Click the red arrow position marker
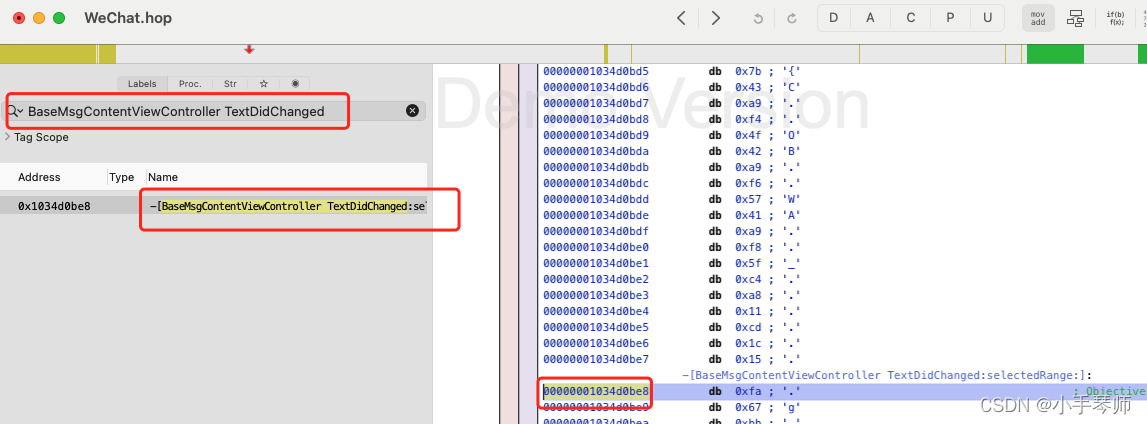This screenshot has height=424, width=1147. pyautogui.click(x=249, y=49)
